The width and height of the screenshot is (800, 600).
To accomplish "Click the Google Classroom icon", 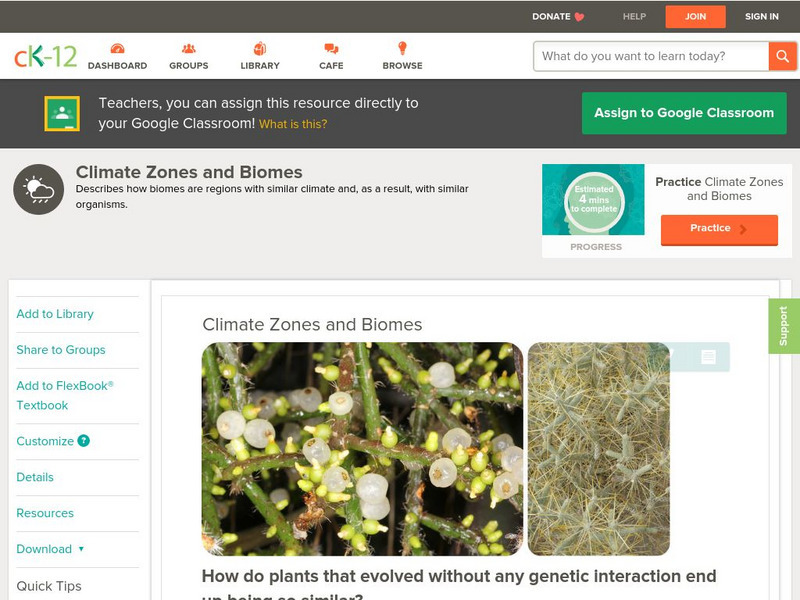I will [62, 114].
